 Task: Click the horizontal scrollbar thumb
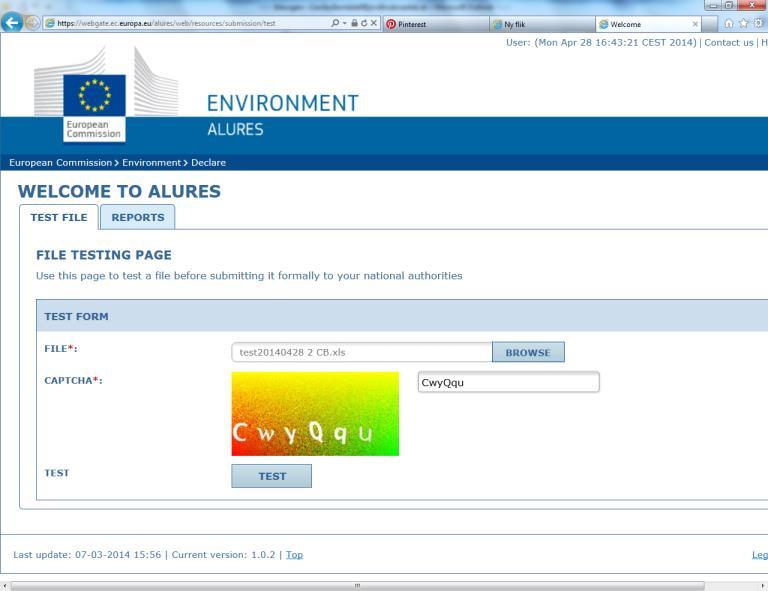[x=358, y=586]
